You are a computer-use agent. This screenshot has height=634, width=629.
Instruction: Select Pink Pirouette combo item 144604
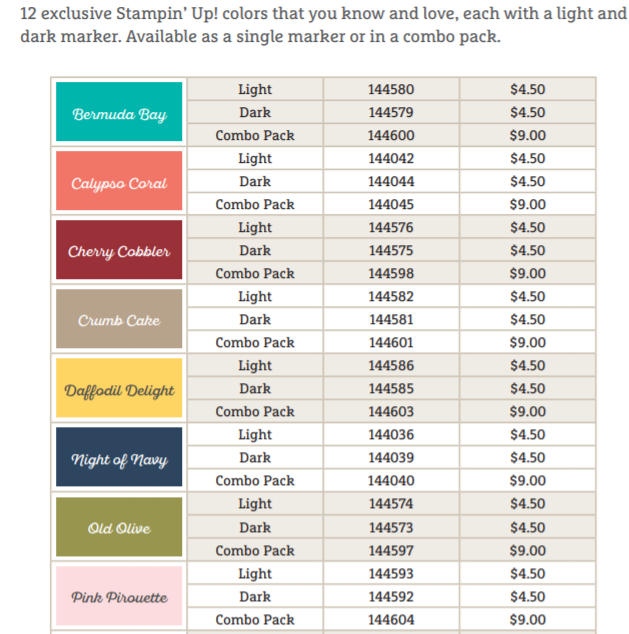pyautogui.click(x=390, y=620)
